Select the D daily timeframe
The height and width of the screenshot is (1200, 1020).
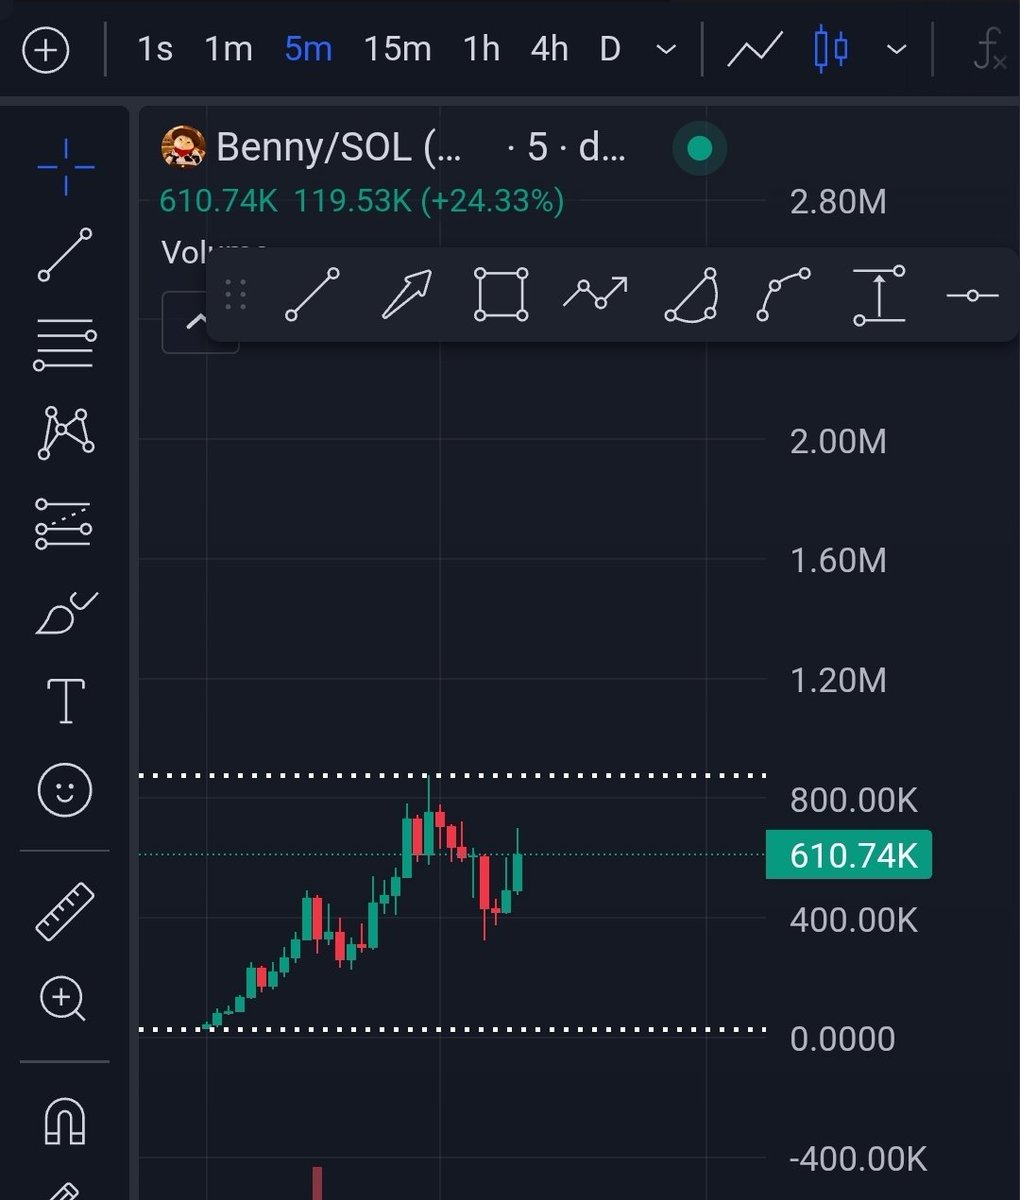[610, 49]
